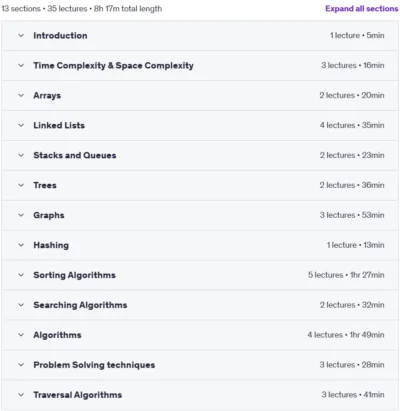Click the chevron next to Trees
Image resolution: width=400 pixels, height=411 pixels.
(x=21, y=185)
